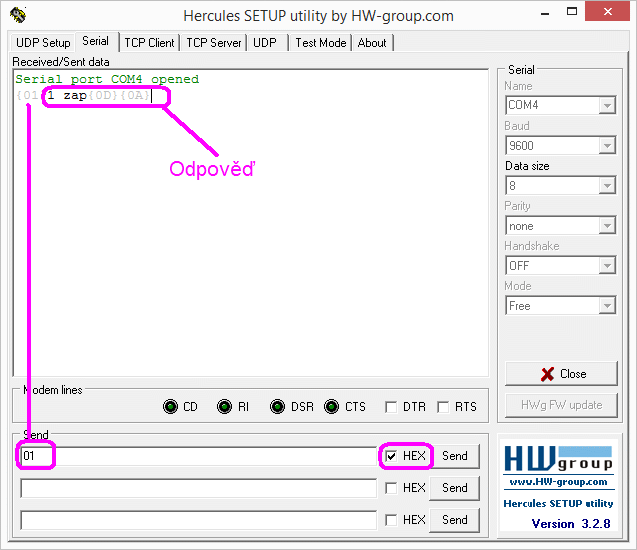Click the Hercules SETUP utility label under logo
Viewport: 637px width, 550px height.
coord(558,504)
